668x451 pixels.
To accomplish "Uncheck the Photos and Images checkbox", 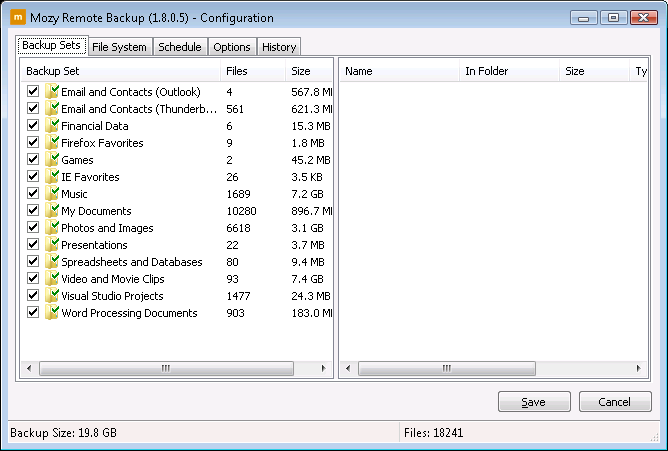I will (x=33, y=228).
